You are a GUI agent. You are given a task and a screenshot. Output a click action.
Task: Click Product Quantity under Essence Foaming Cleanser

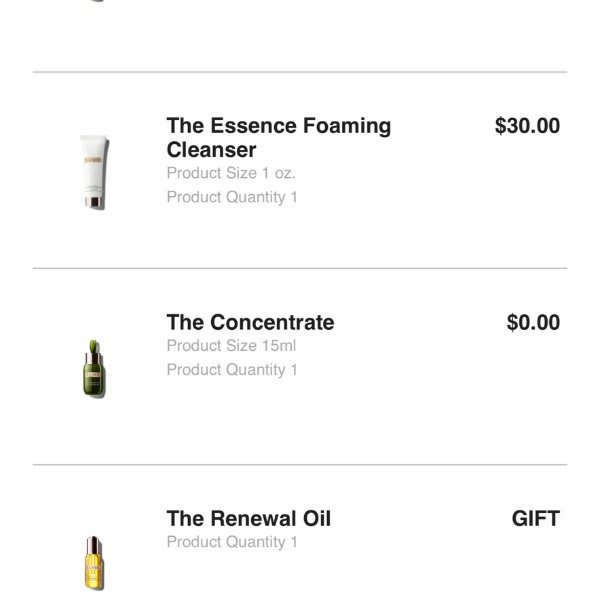coord(232,197)
